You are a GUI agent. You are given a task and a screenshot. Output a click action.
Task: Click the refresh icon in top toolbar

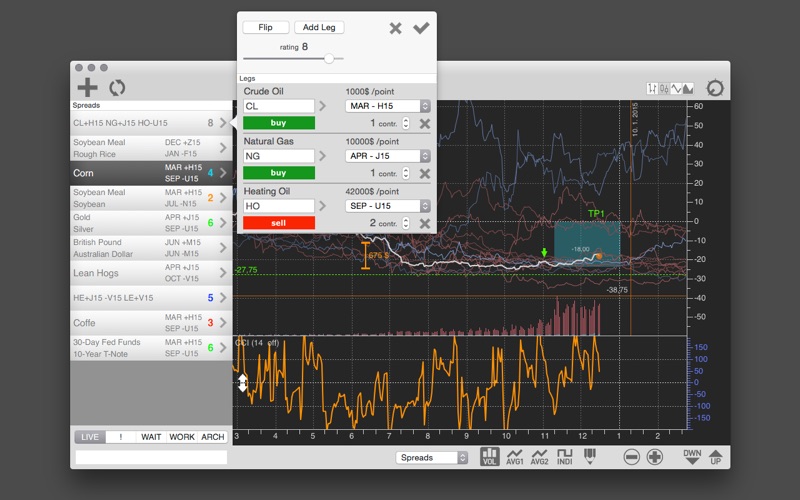[x=117, y=87]
